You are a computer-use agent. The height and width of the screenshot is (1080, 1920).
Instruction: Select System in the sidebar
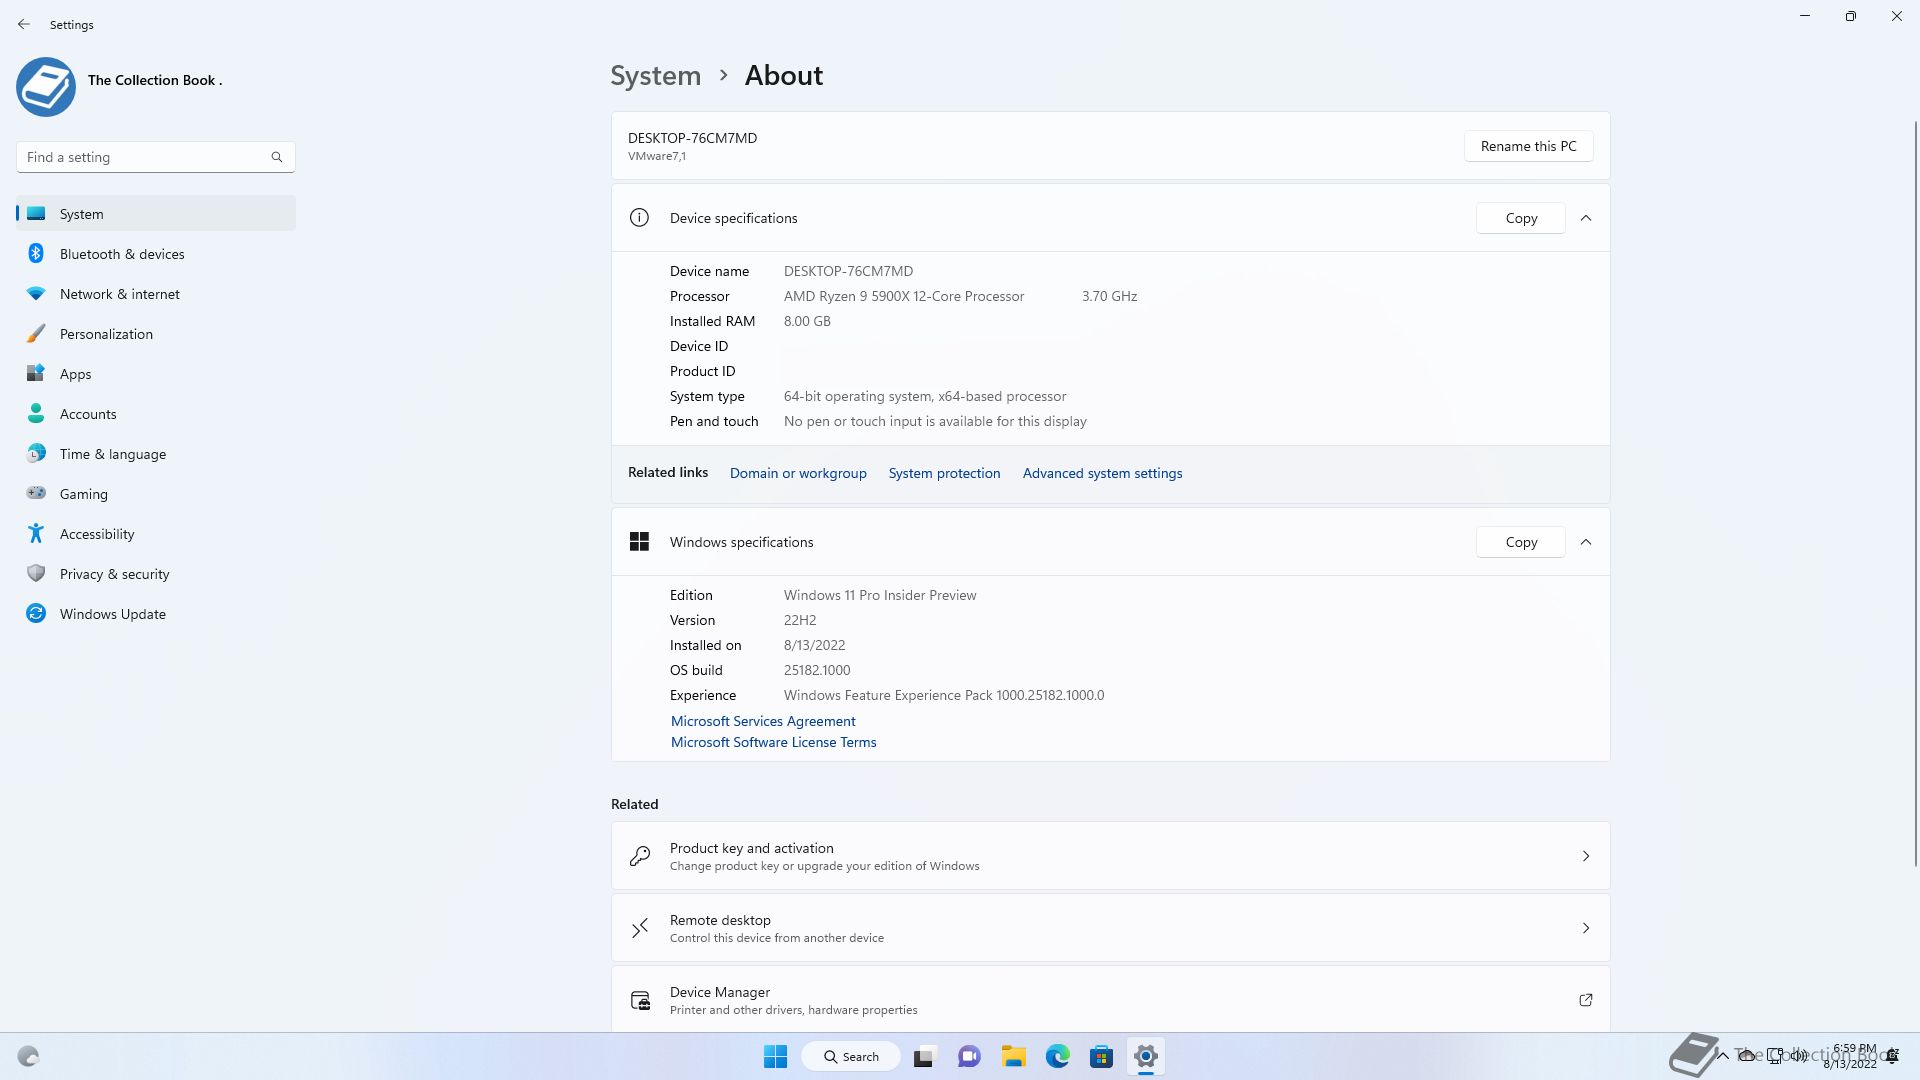[x=156, y=214]
